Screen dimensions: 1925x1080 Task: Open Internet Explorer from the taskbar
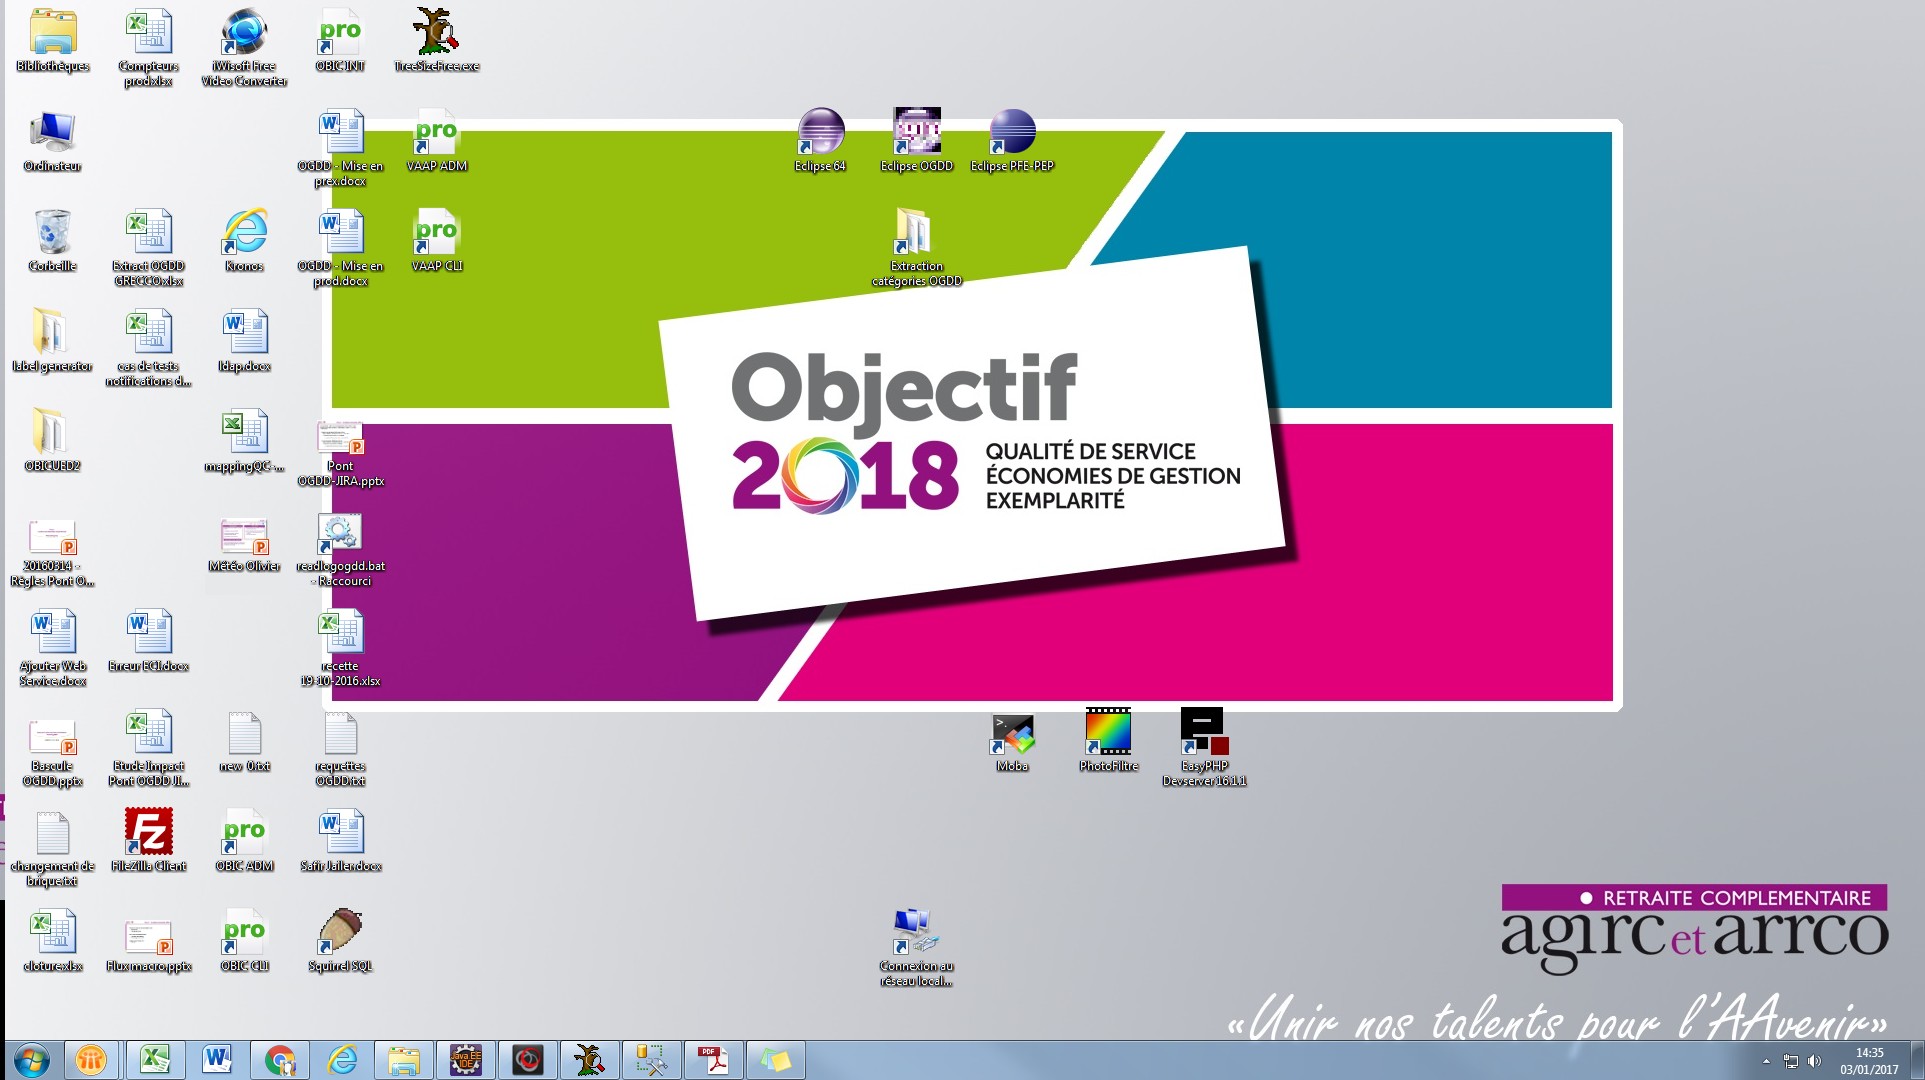pos(341,1060)
